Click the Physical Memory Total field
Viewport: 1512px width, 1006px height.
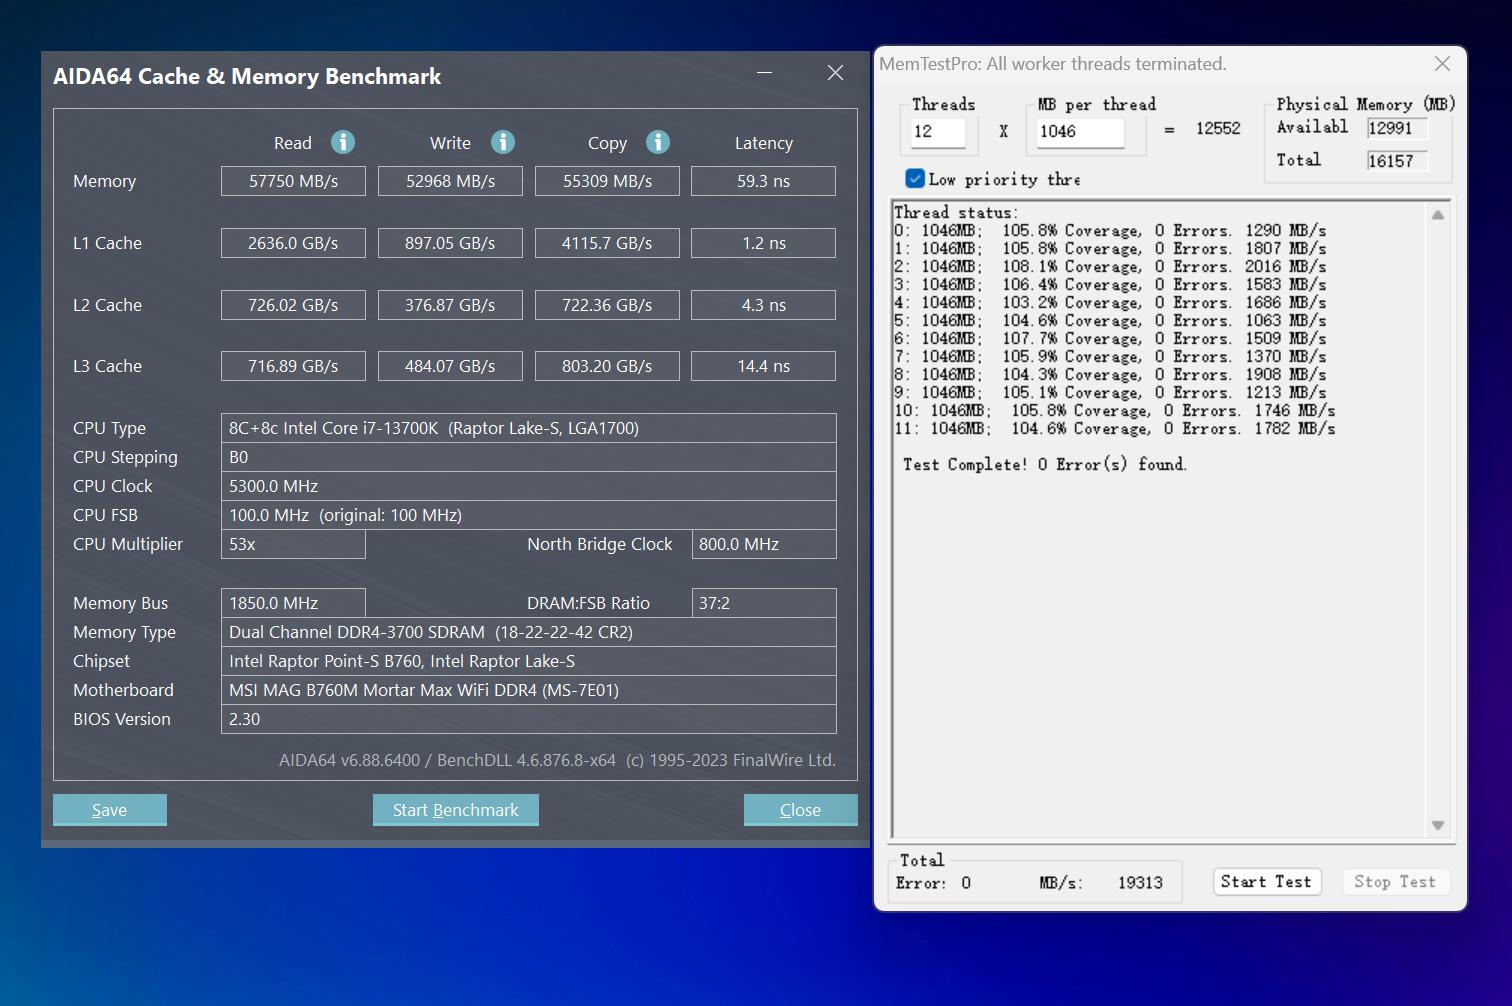coord(1396,161)
